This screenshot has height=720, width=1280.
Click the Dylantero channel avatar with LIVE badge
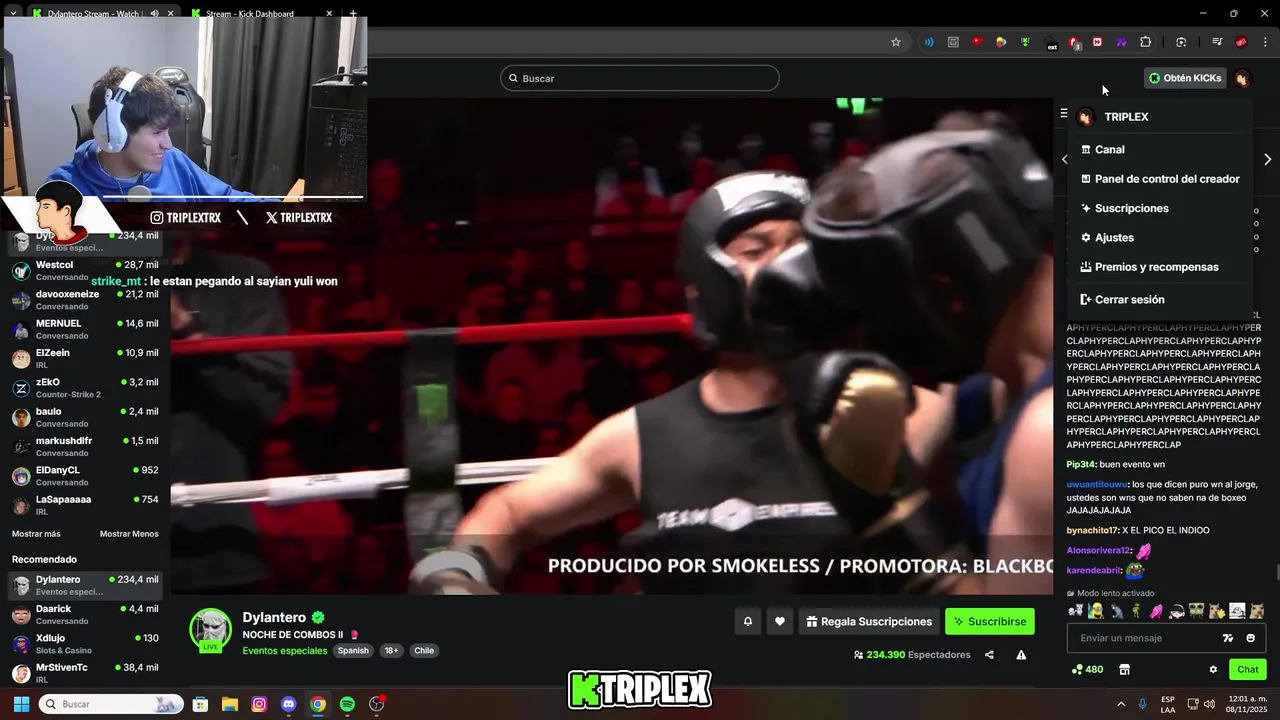pyautogui.click(x=210, y=630)
